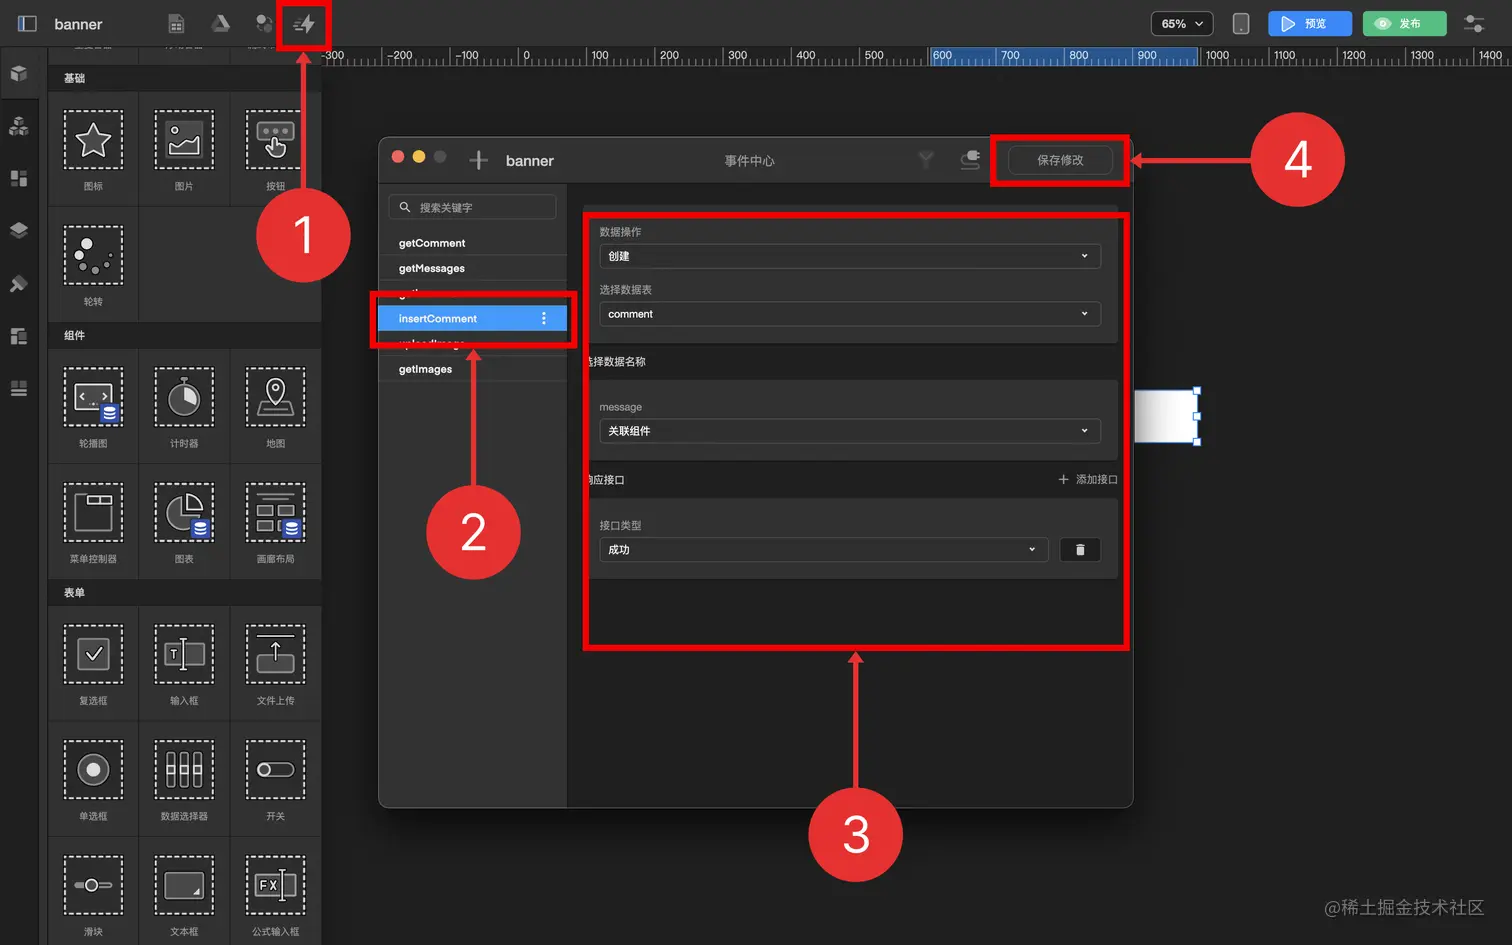Open the message dropdown showing 关联组件
1512x945 pixels.
(850, 431)
